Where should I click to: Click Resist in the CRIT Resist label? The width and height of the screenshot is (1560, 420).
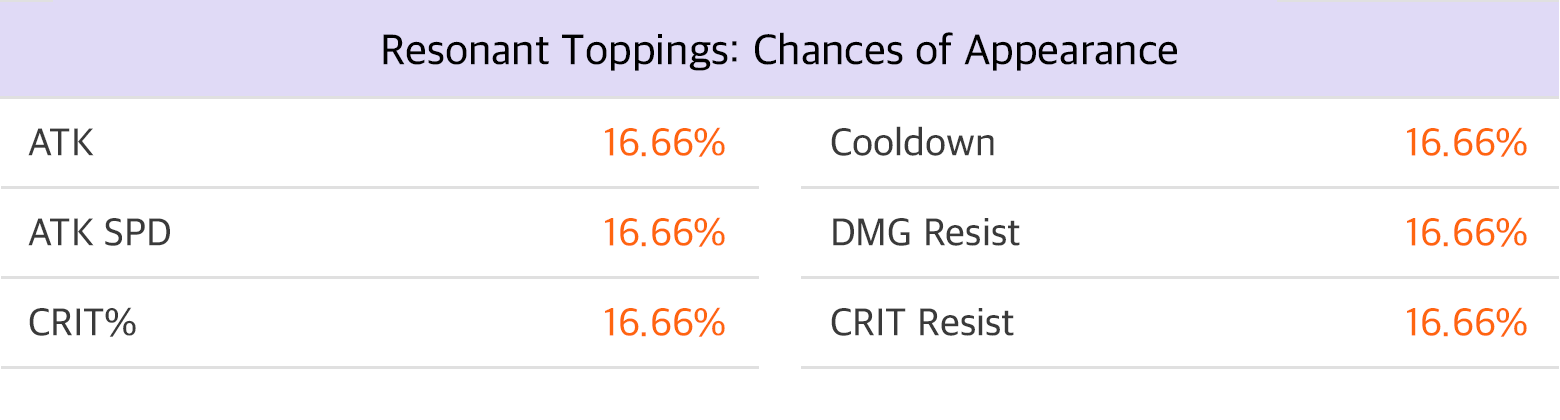966,324
